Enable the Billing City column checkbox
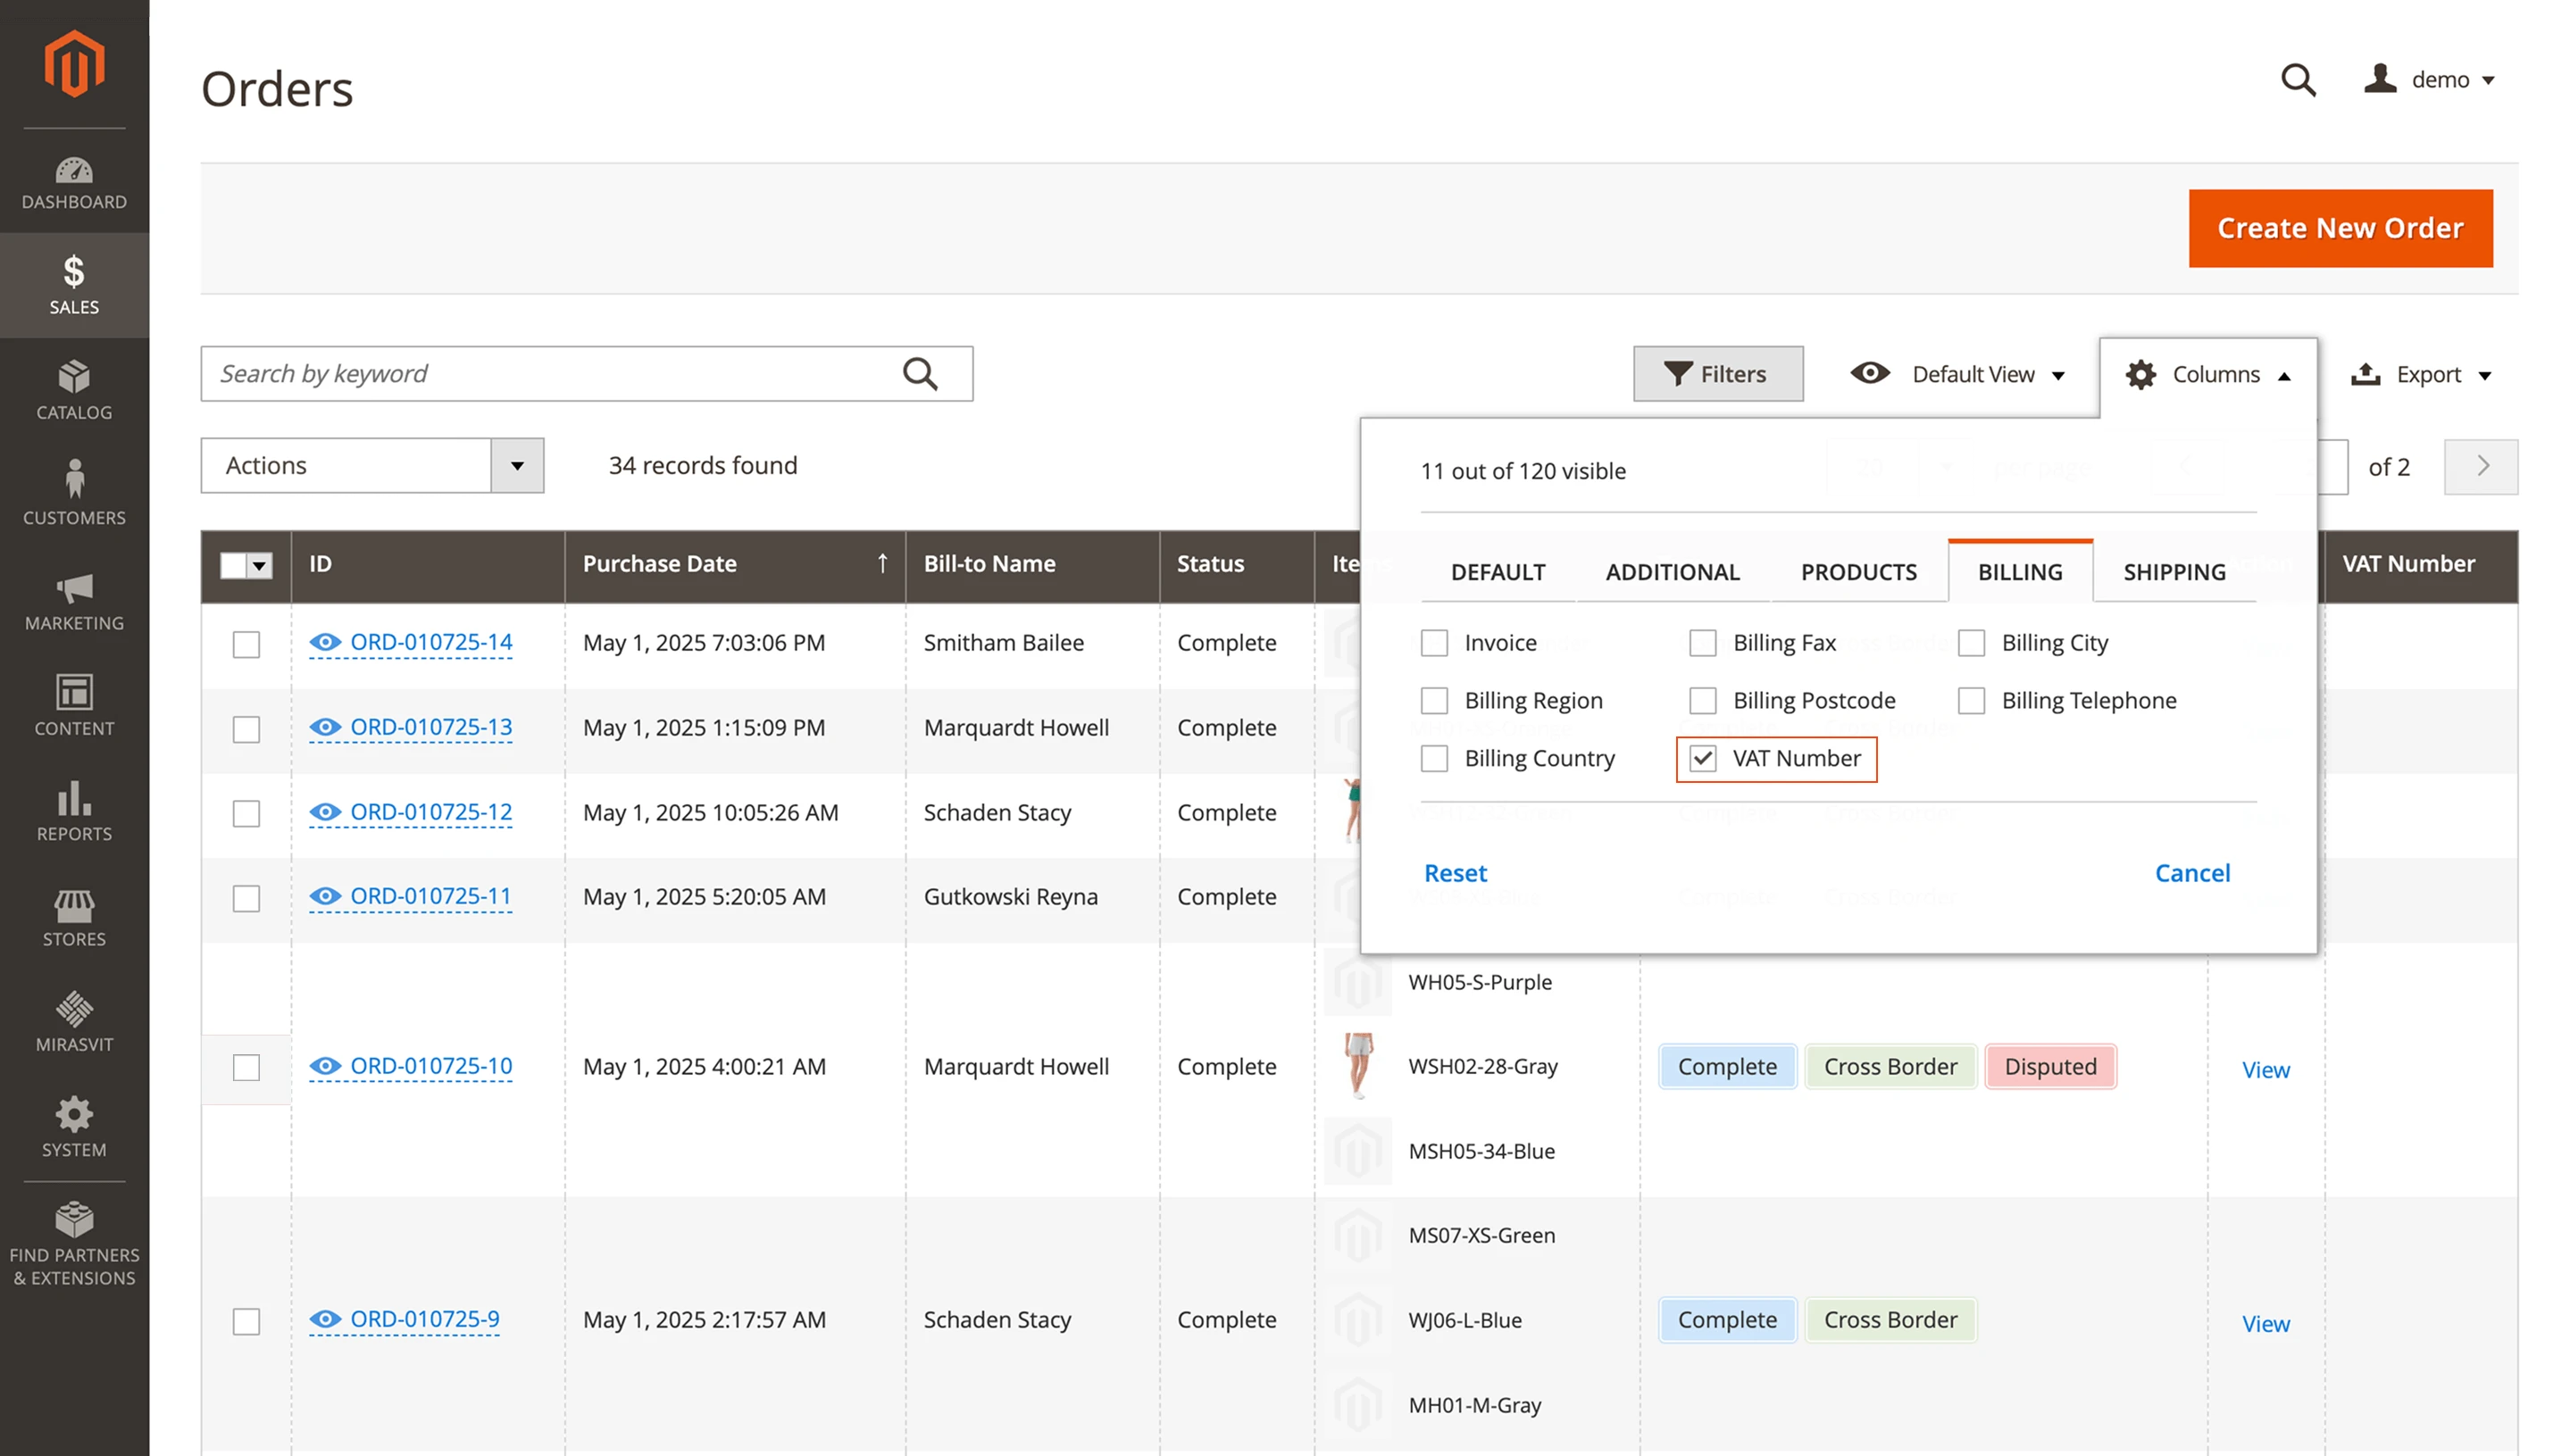Screen dimensions: 2570x1456 1971,643
